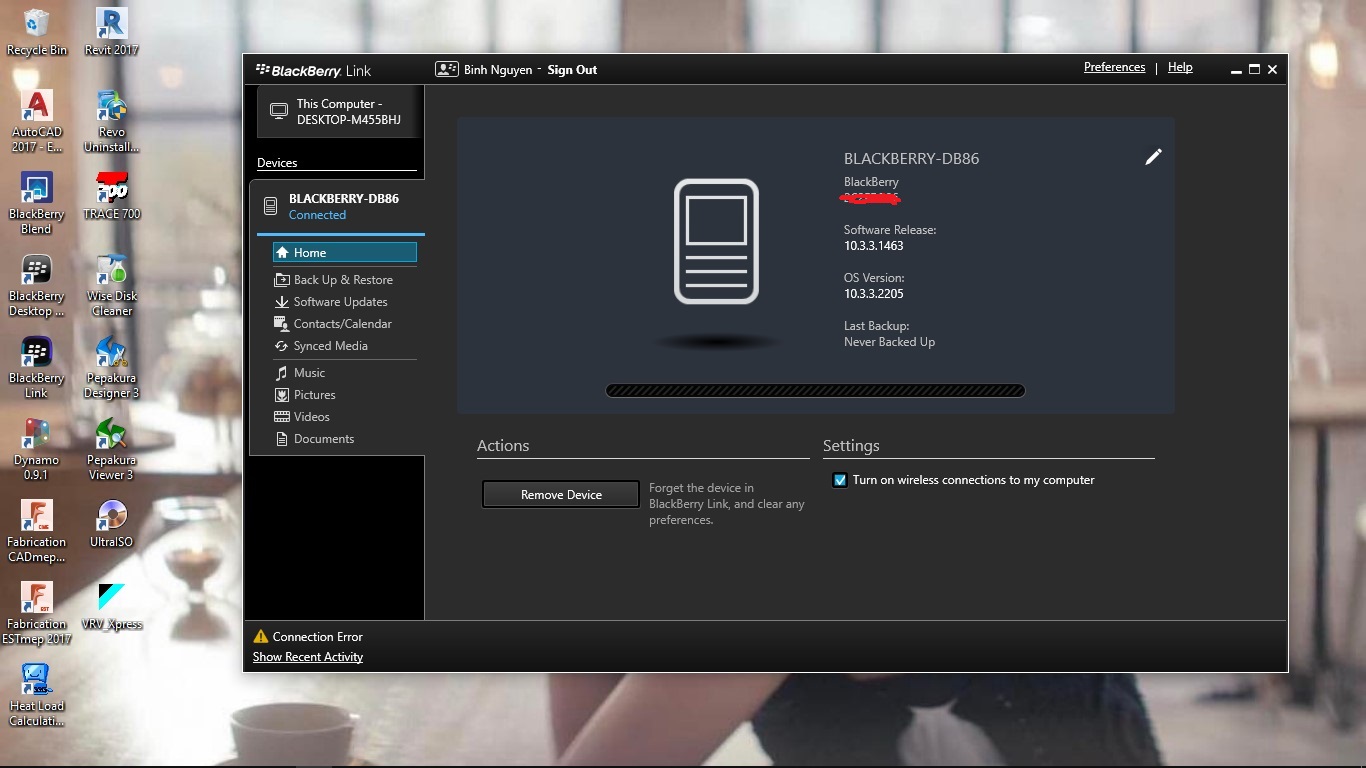Screen dimensions: 1366x768
Task: Click the Binh Nguyen account name
Action: point(498,70)
